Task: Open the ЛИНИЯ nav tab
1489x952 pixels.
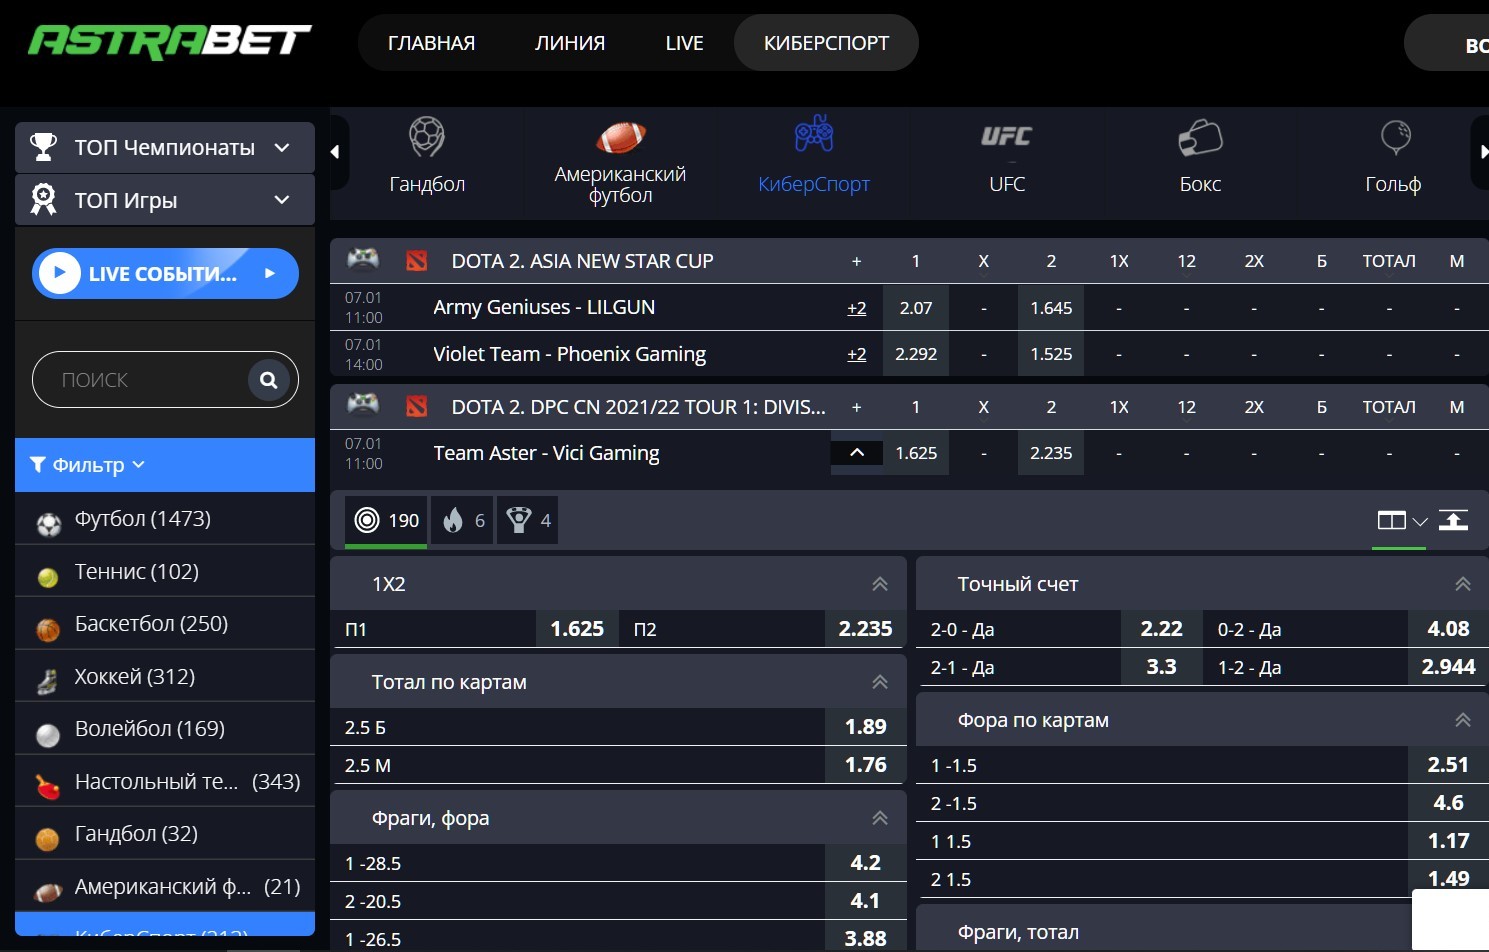Action: pyautogui.click(x=570, y=43)
